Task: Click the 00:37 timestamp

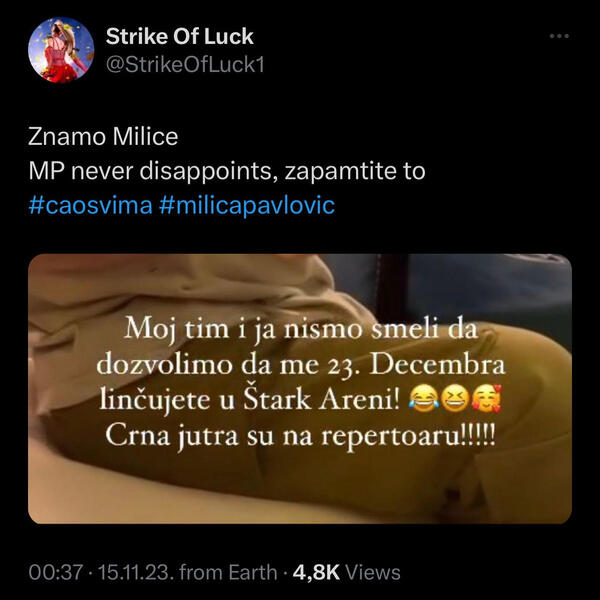Action: 55,572
